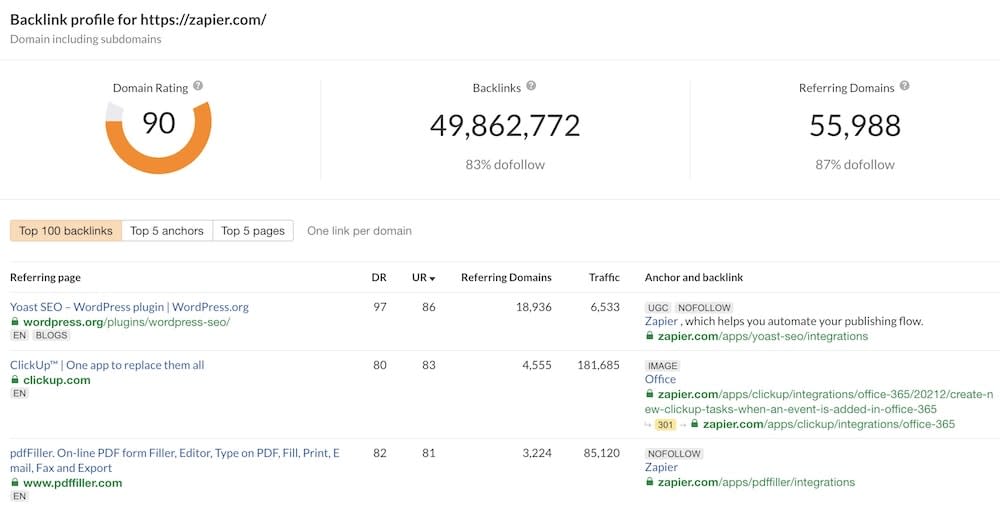Click the lock icon beside wordpress.org URL
The width and height of the screenshot is (1000, 506).
coord(15,322)
